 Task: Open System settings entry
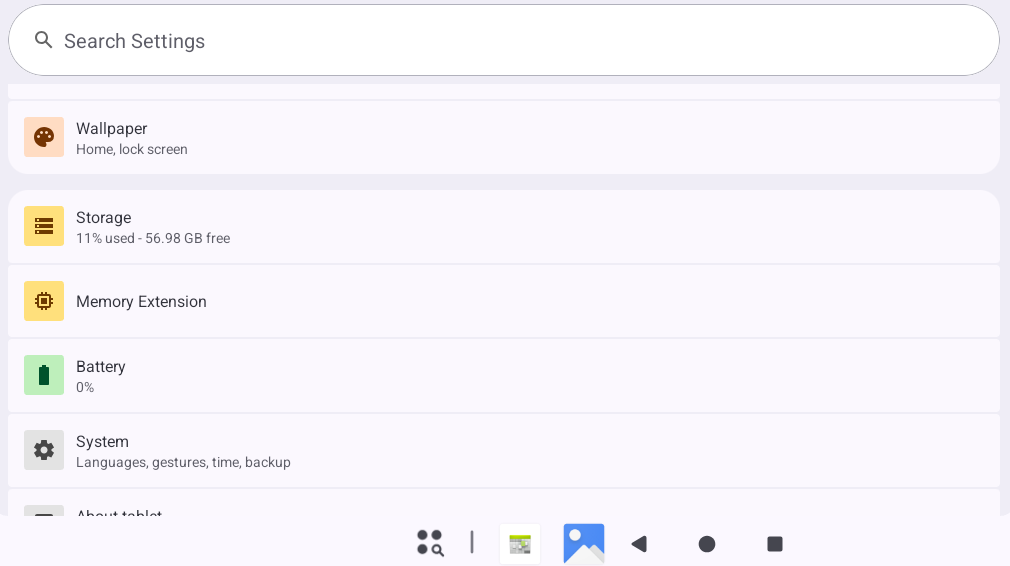(504, 451)
